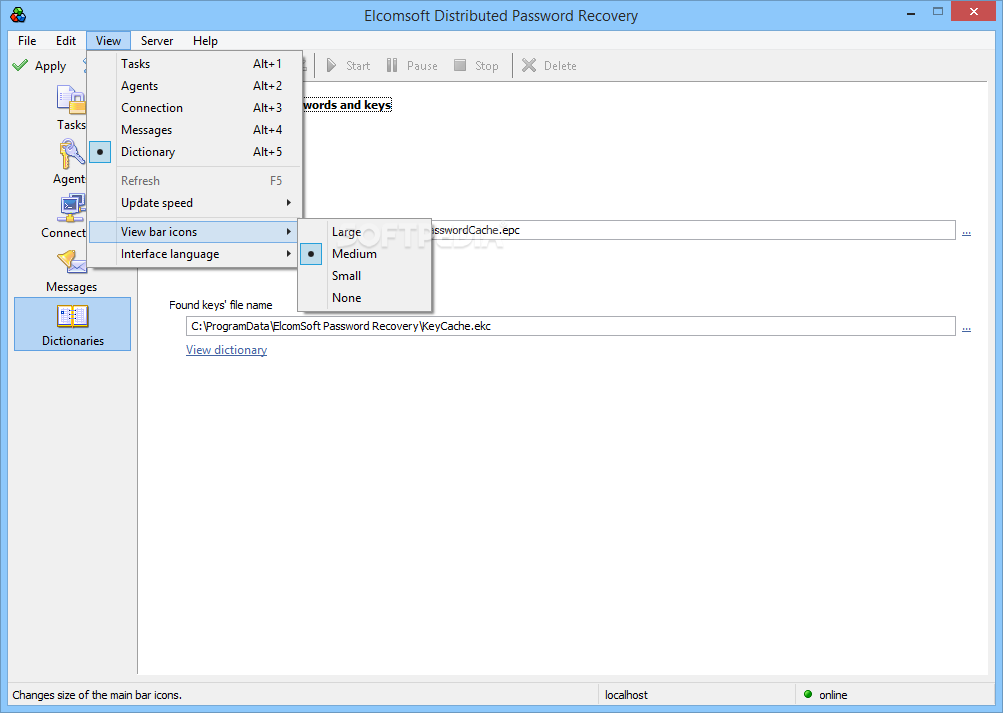The height and width of the screenshot is (713, 1003).
Task: Browse for found keys file with ellipsis button
Action: click(x=966, y=327)
